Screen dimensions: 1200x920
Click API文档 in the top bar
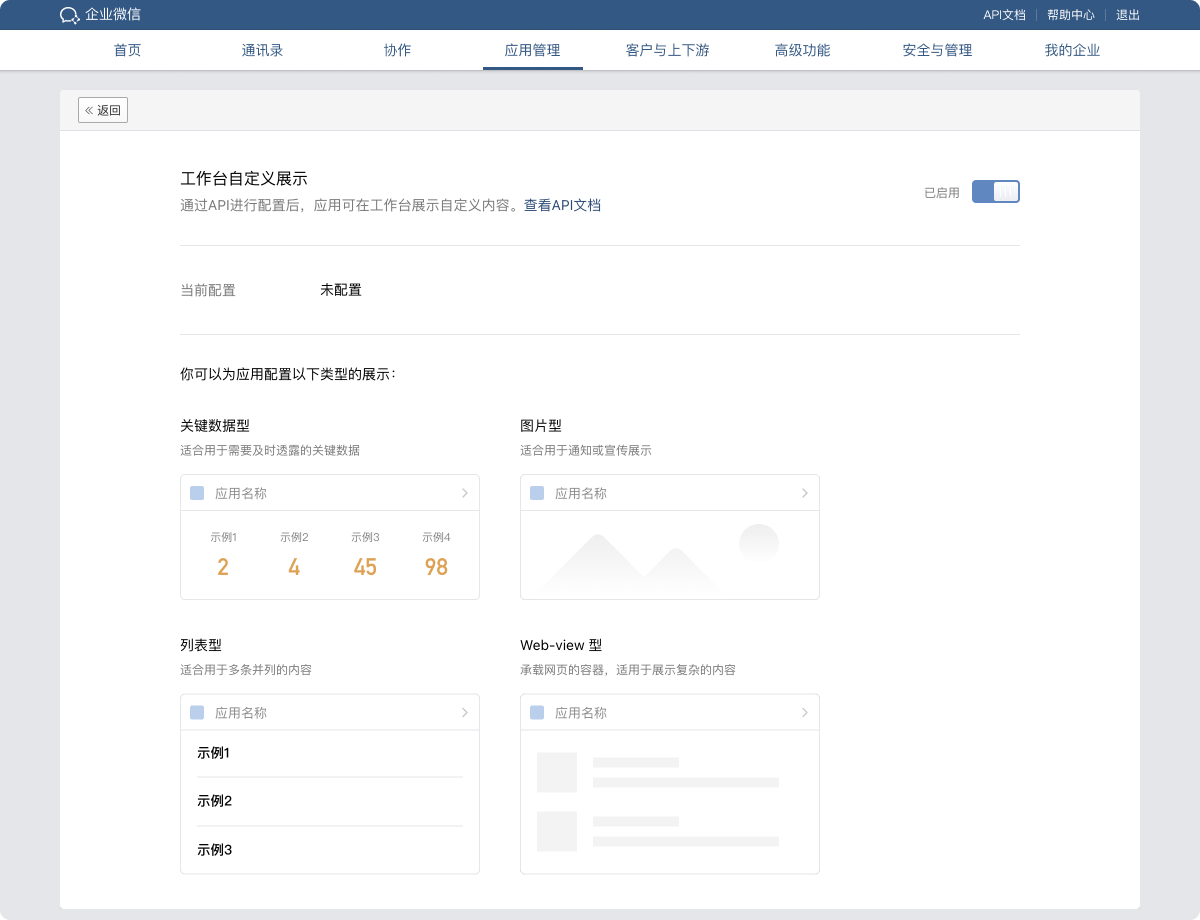click(1004, 15)
